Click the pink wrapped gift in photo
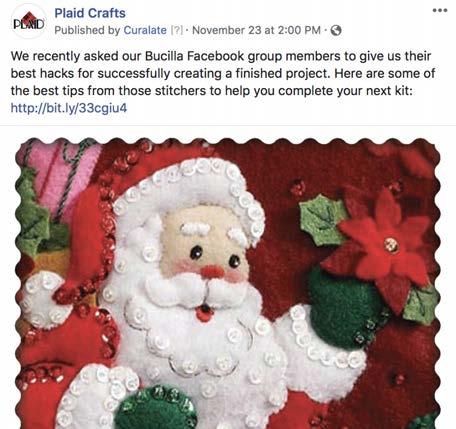Image resolution: width=456 pixels, height=429 pixels. tap(58, 178)
